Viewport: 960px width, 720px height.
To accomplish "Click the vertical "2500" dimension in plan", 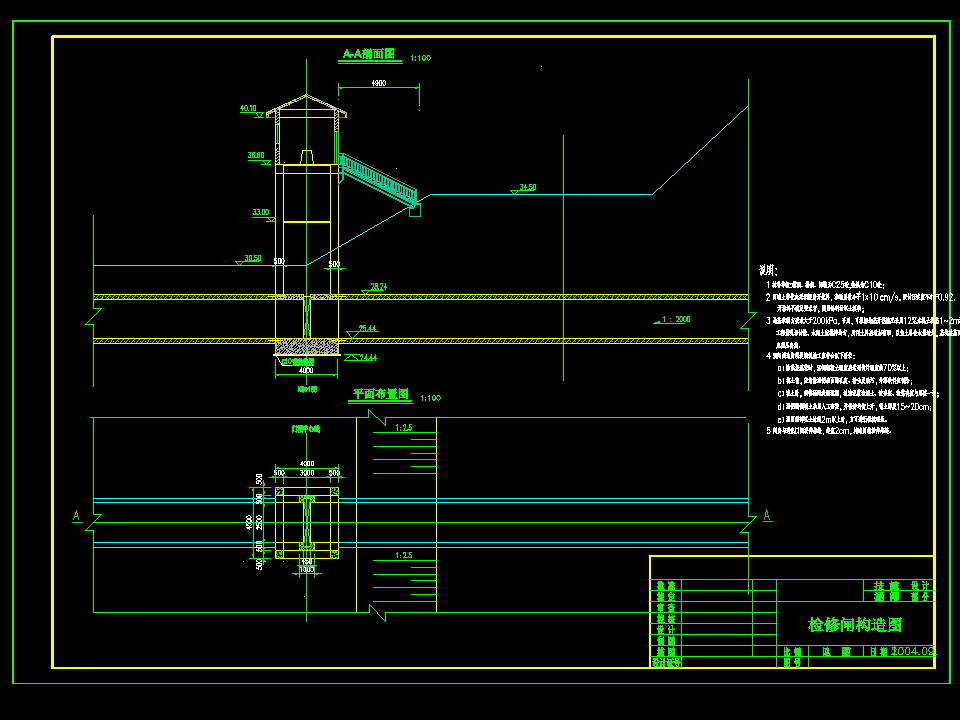I will [x=259, y=522].
